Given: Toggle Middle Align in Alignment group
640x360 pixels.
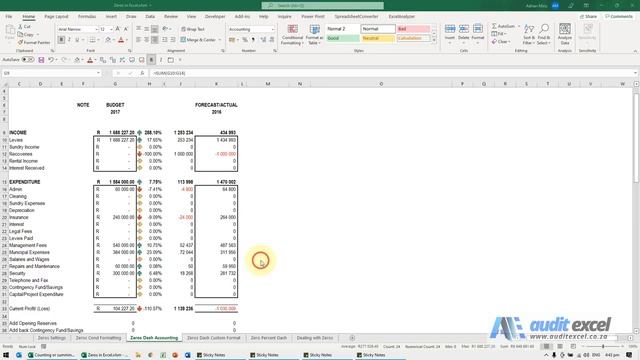Looking at the screenshot, I should [147, 29].
